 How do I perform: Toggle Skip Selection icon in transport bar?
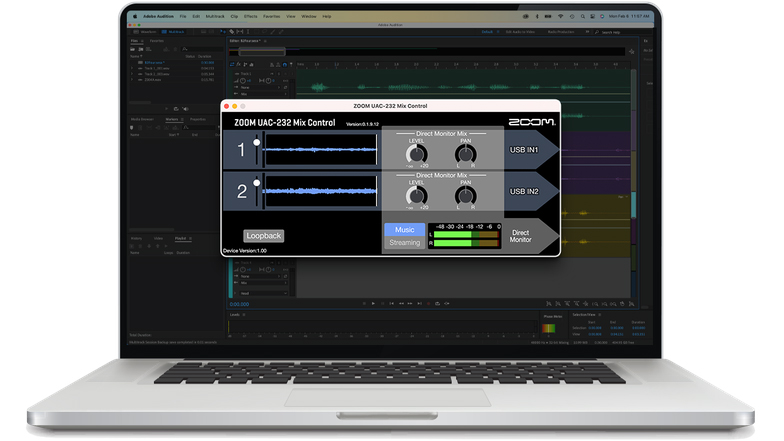(x=446, y=304)
